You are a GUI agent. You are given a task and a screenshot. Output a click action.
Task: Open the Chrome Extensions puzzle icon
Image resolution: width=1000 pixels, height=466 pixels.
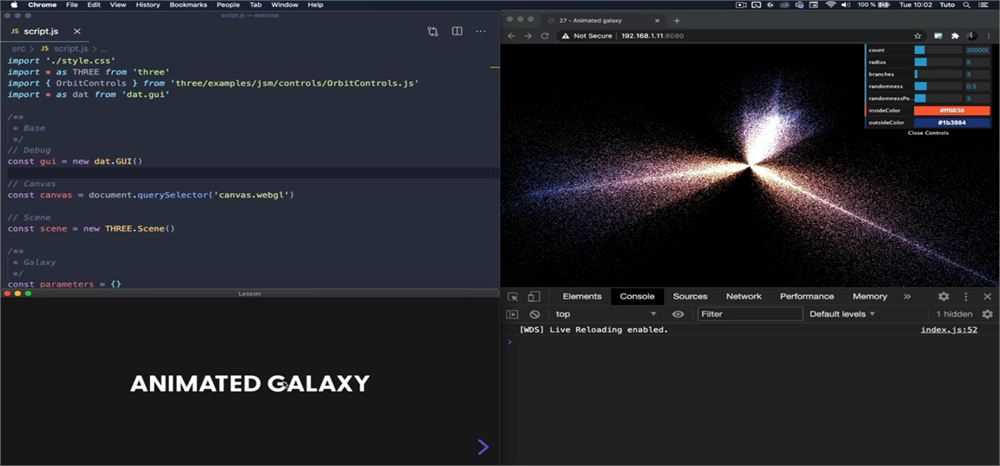pyautogui.click(x=955, y=36)
